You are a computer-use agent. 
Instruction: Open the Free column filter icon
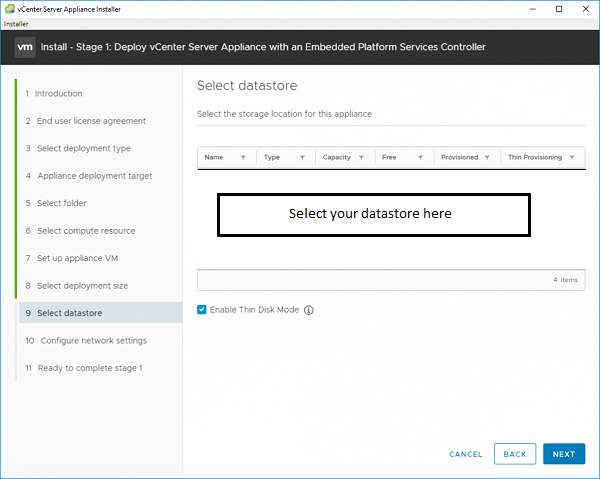(x=420, y=158)
